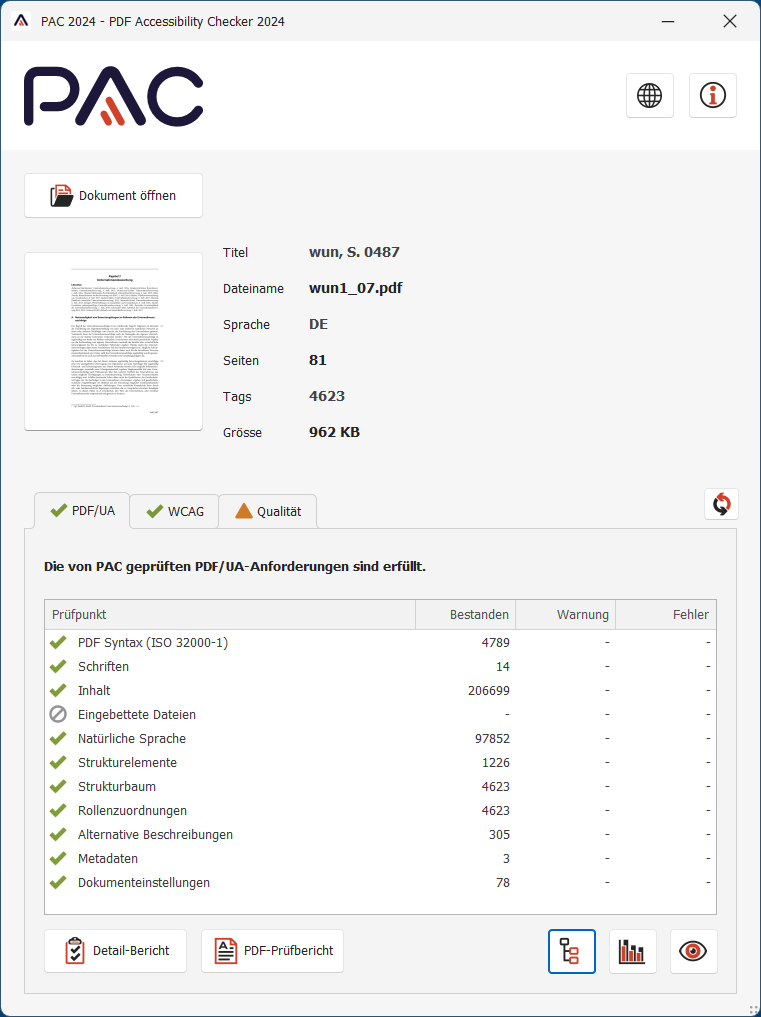Click the PAC logo
This screenshot has height=1017, width=761.
(x=113, y=97)
